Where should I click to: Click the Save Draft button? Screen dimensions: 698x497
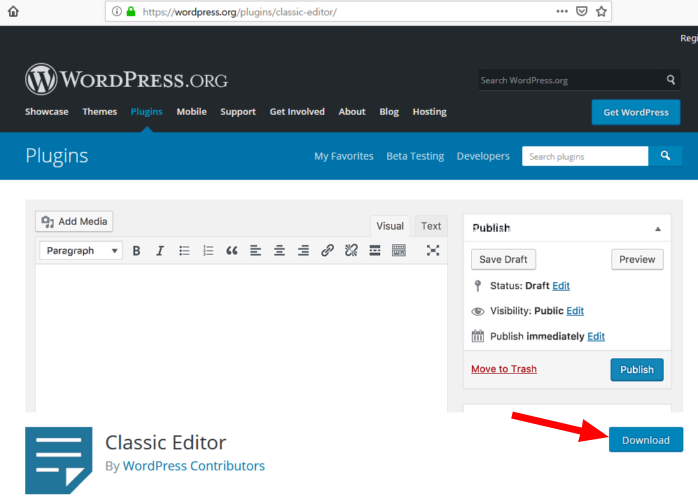[x=503, y=260]
